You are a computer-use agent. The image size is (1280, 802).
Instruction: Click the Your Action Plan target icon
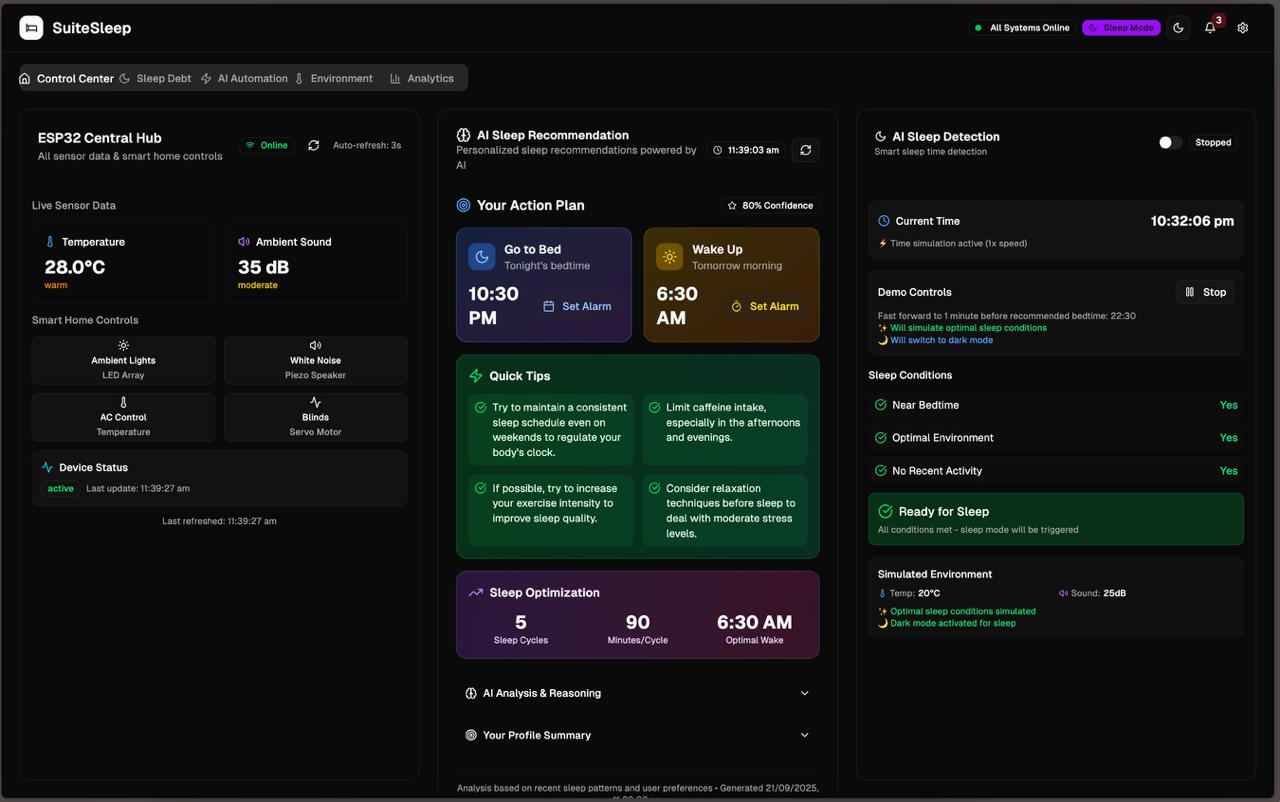[463, 205]
